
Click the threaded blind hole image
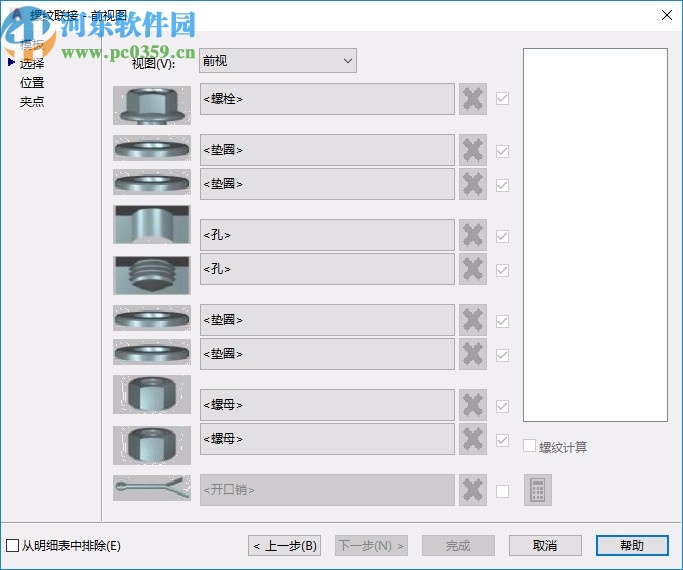152,275
